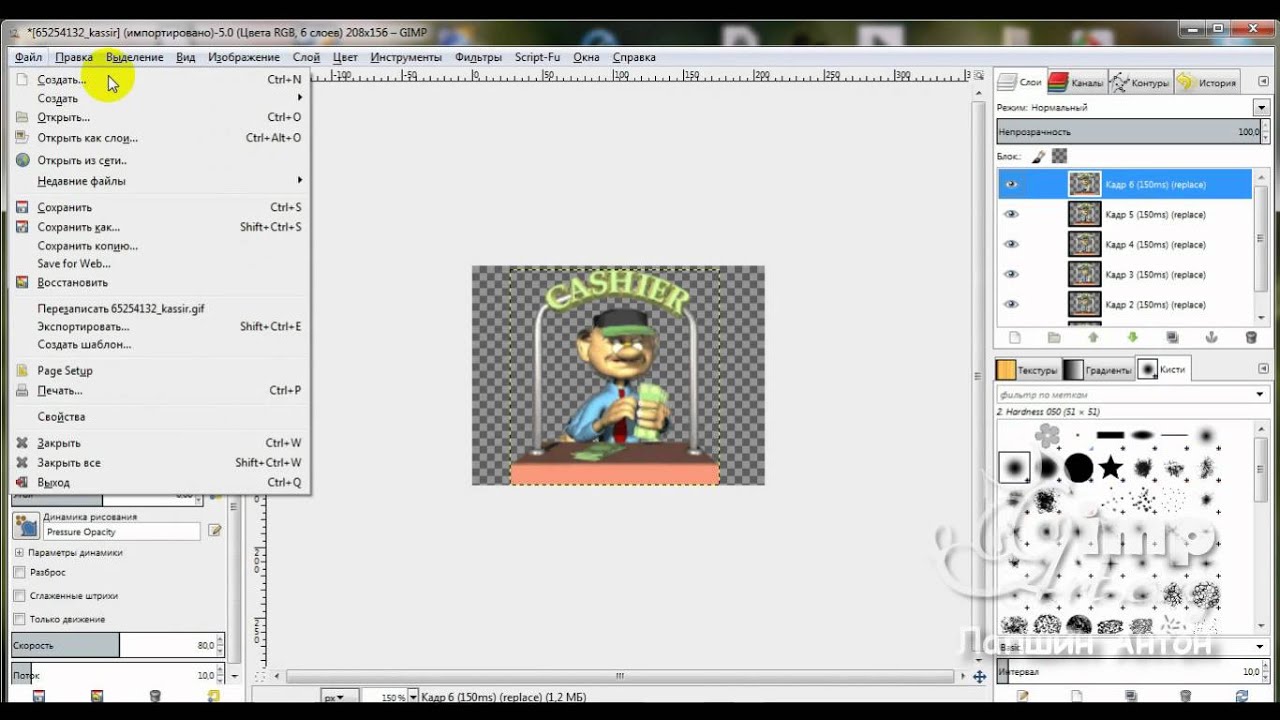Switch to the История tab
This screenshot has height=720, width=1280.
click(1207, 83)
